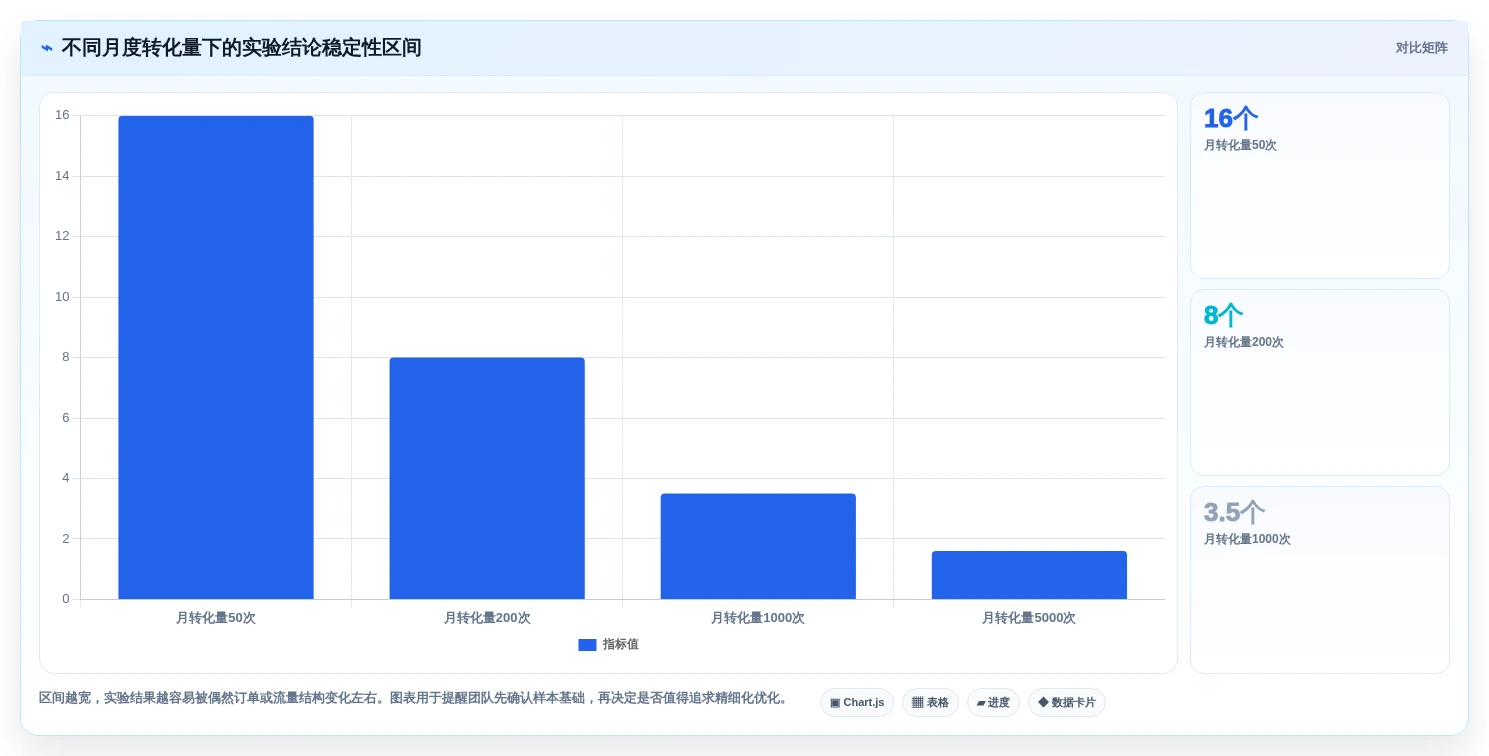Viewport: 1489px width, 756px height.
Task: Click the bar for 月转化量50次
Action: pos(216,358)
